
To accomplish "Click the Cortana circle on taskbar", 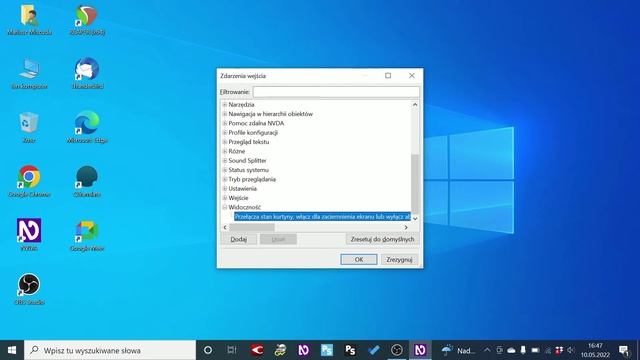I will [x=208, y=350].
